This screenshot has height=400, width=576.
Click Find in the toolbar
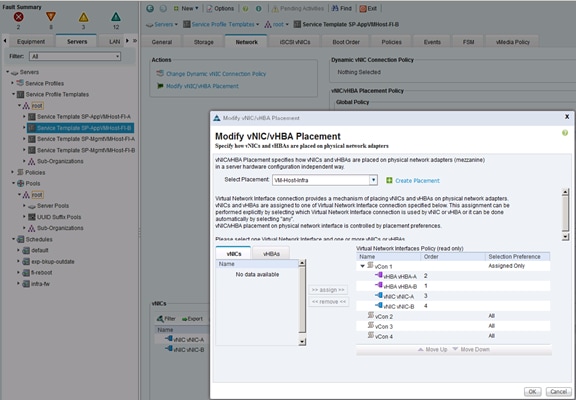[x=342, y=8]
